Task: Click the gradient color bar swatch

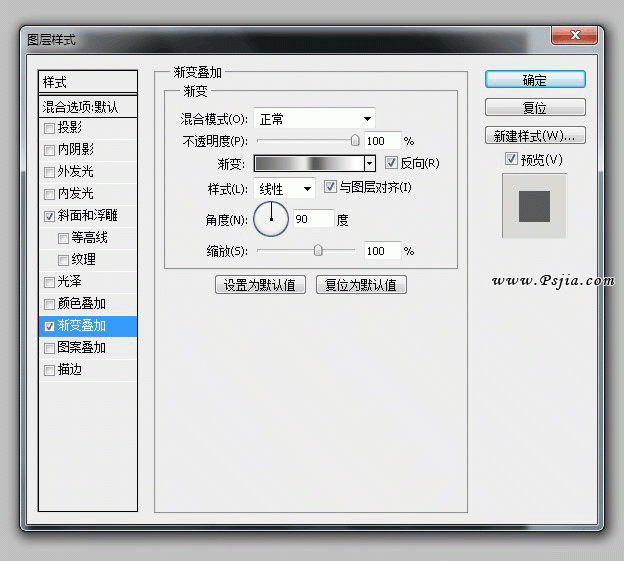Action: click(x=308, y=163)
